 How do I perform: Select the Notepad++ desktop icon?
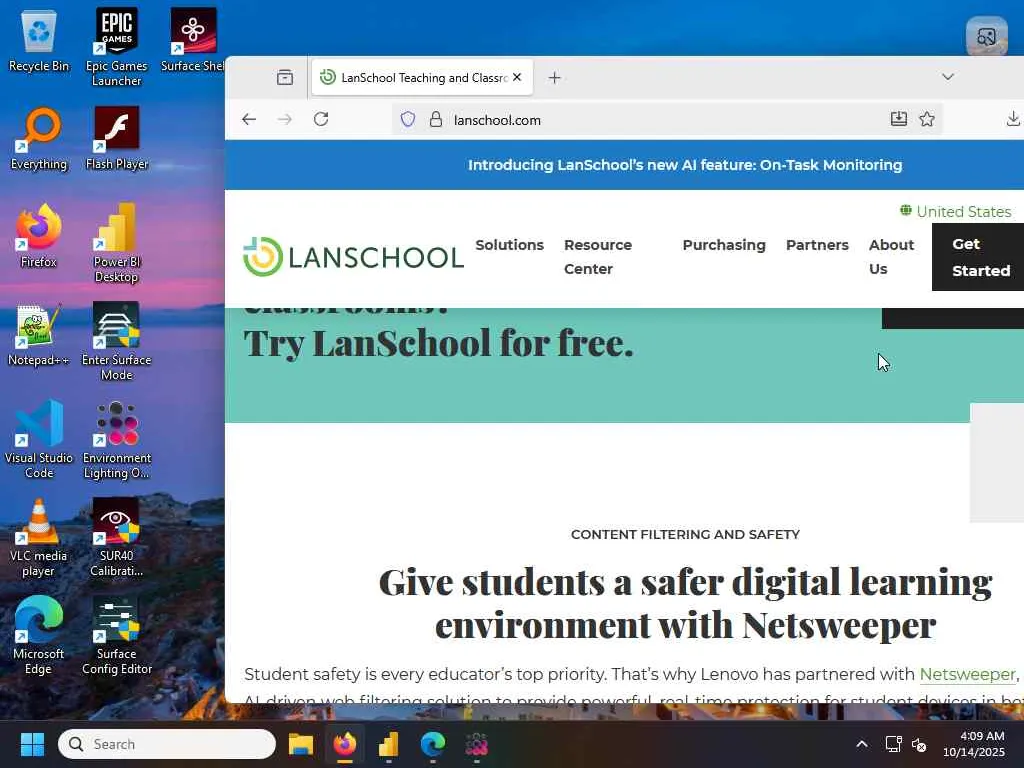(39, 334)
